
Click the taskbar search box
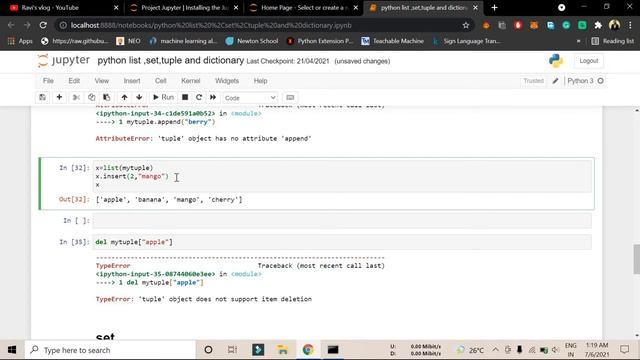110,350
